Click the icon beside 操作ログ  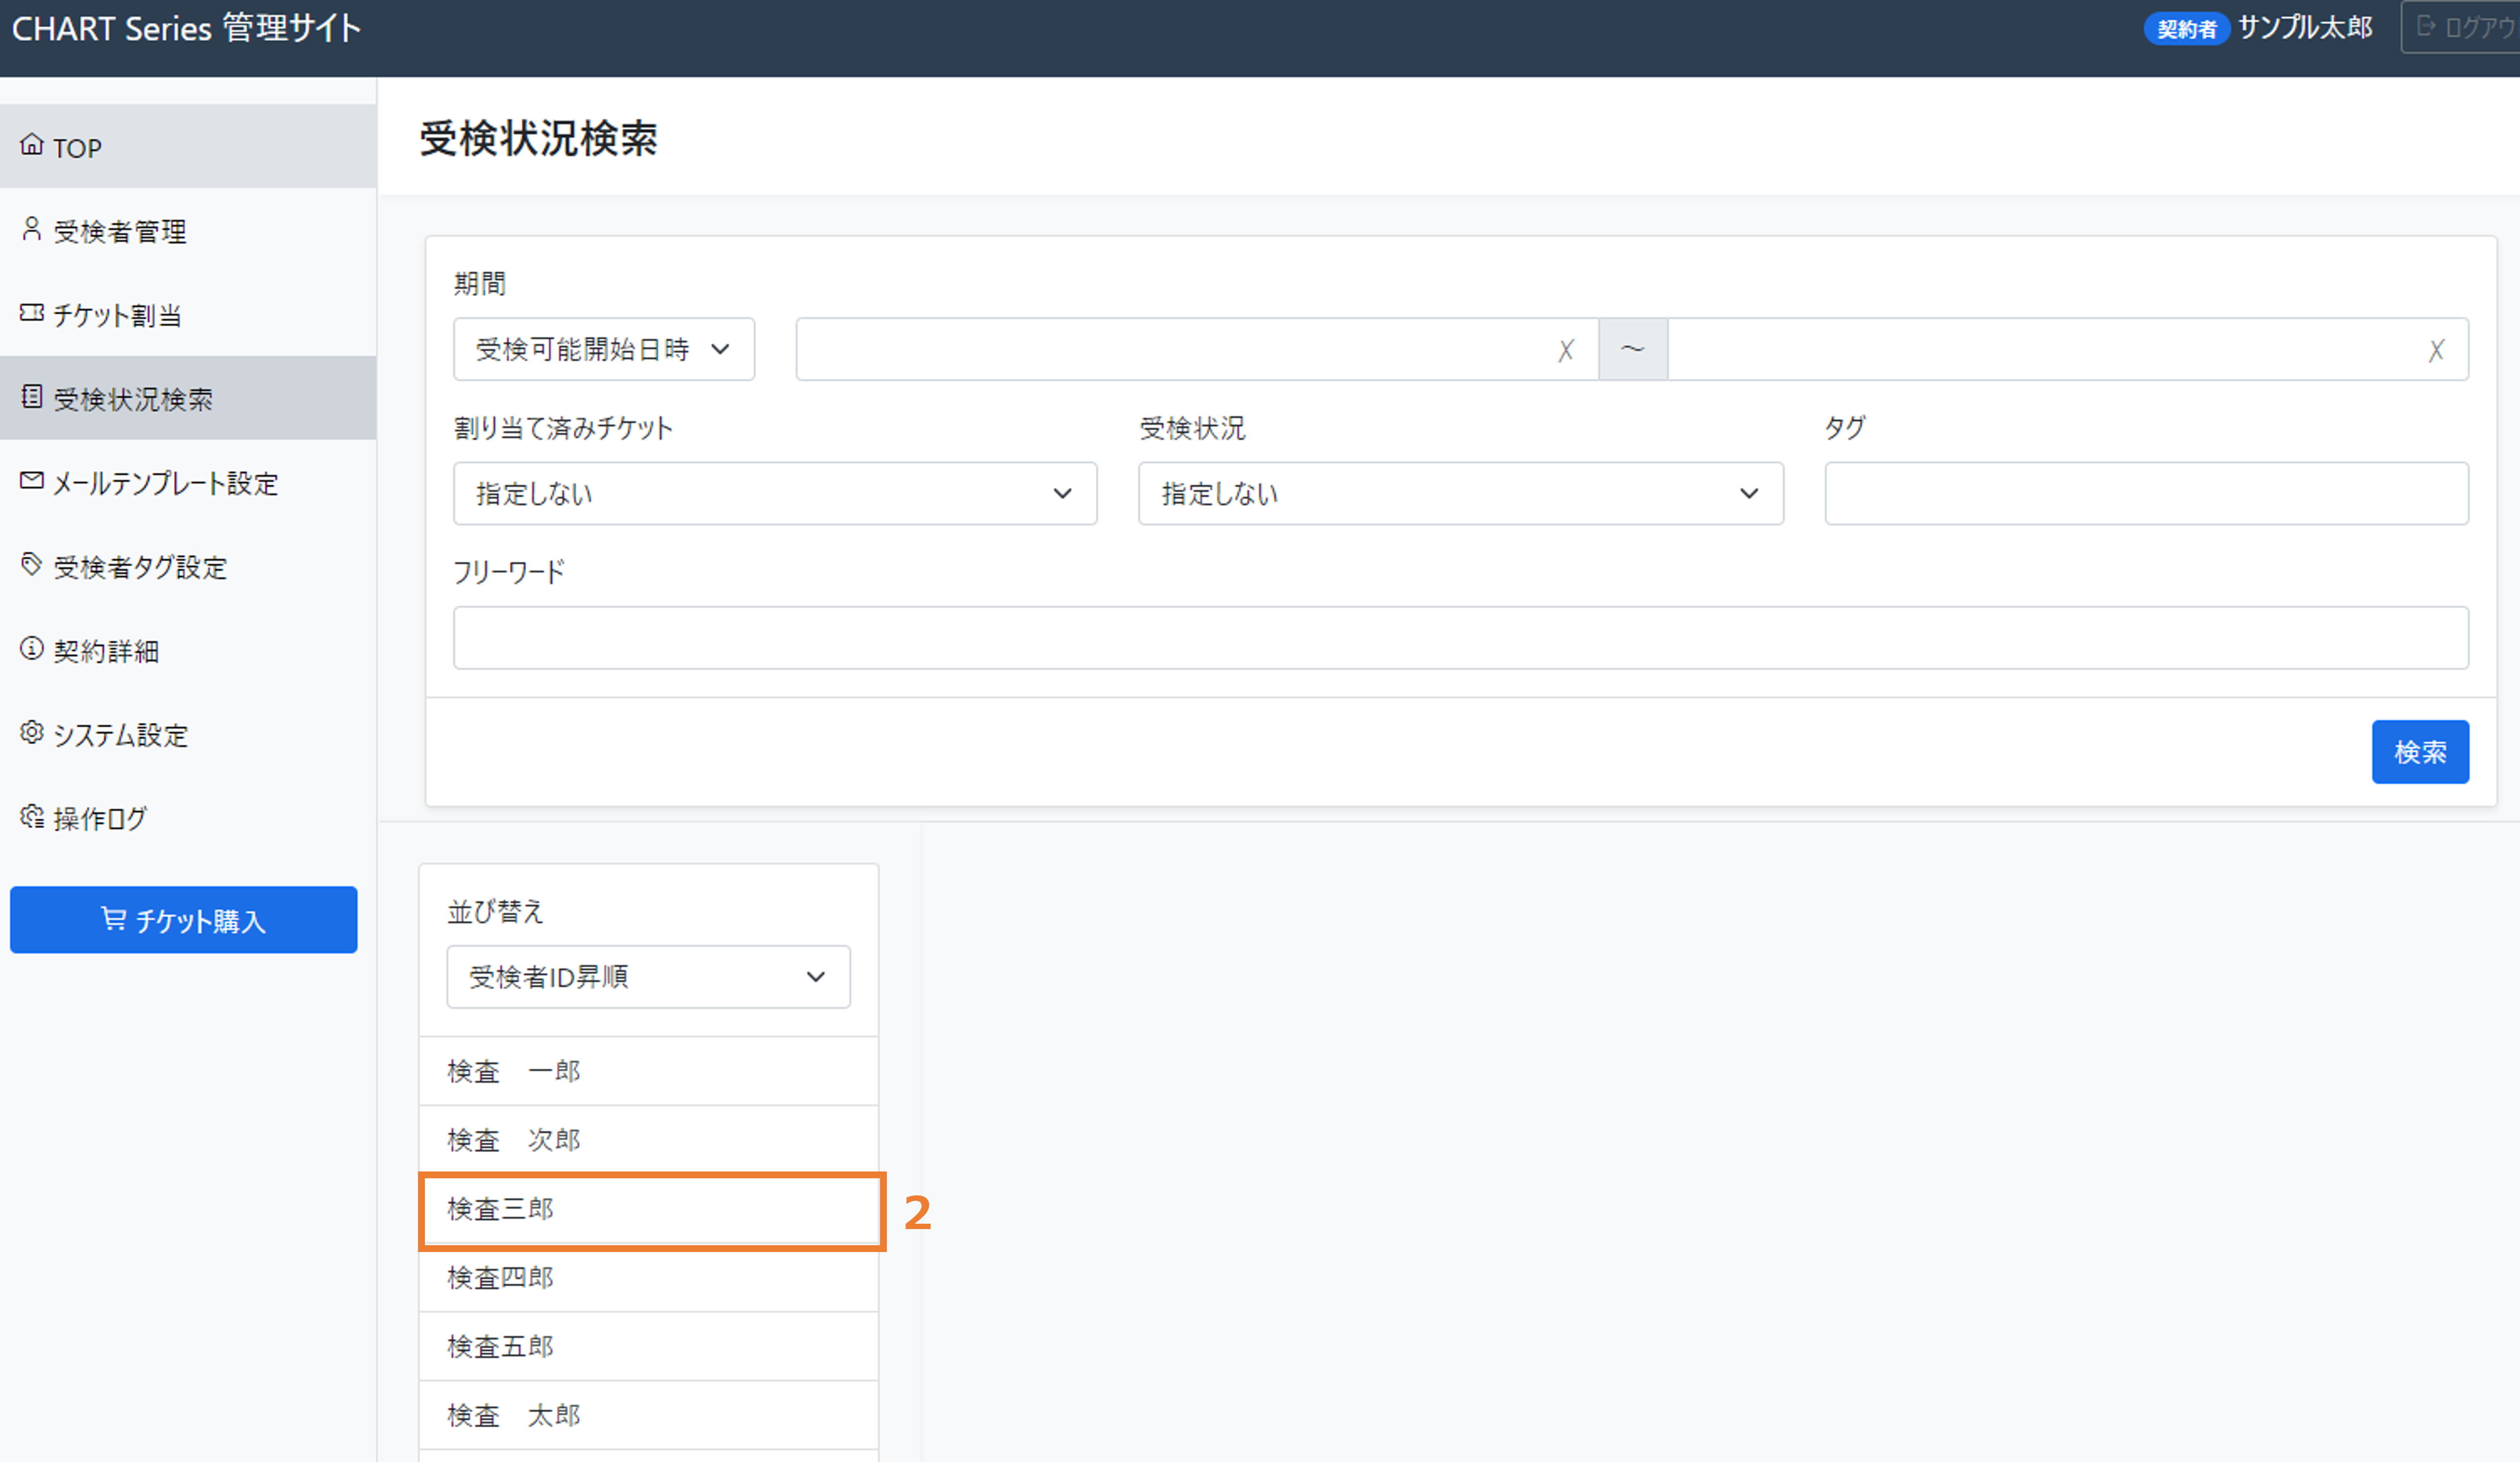[x=32, y=816]
